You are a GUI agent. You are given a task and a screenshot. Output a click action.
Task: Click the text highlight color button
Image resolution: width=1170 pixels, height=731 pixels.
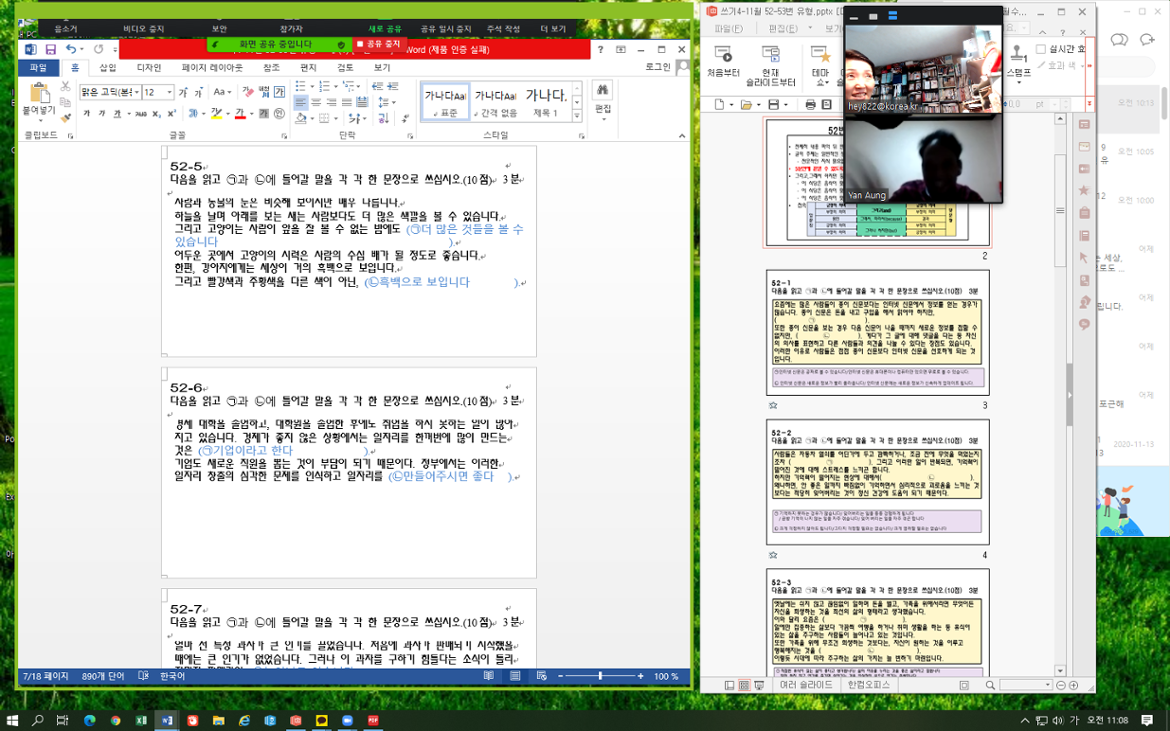click(x=216, y=114)
